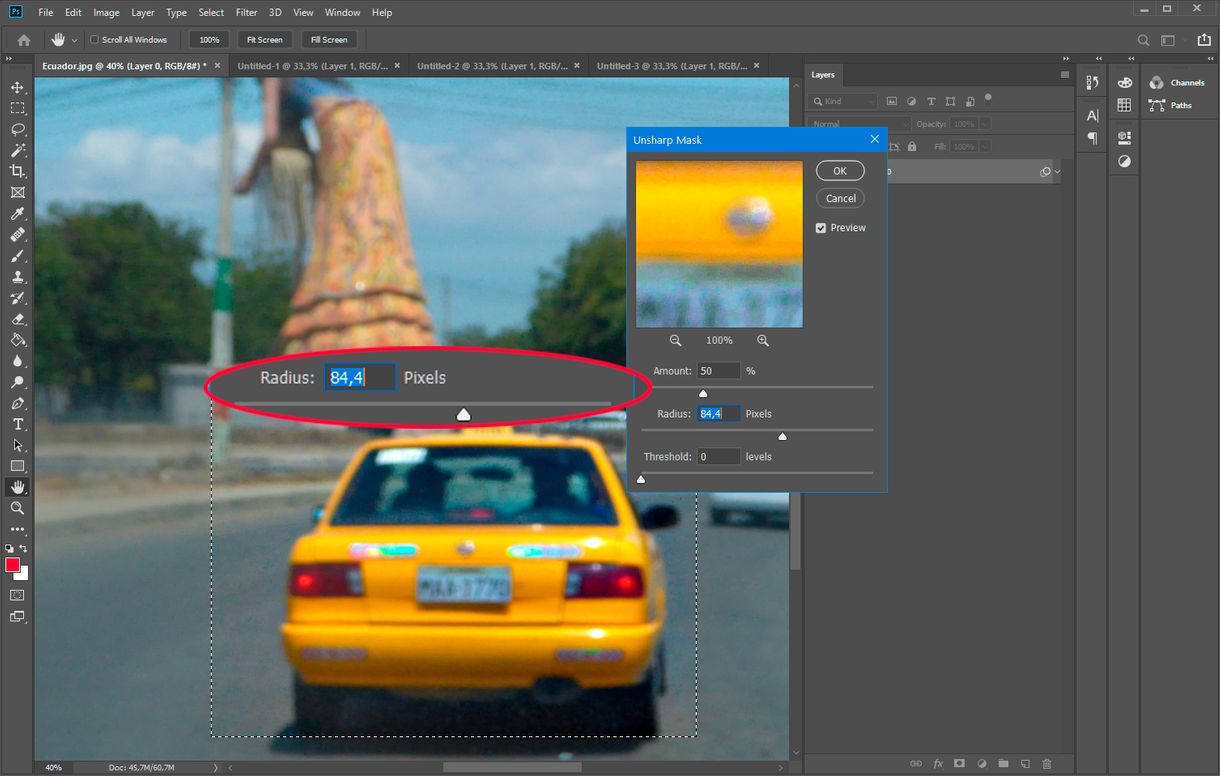
Task: Select the Crop tool
Action: [x=15, y=172]
